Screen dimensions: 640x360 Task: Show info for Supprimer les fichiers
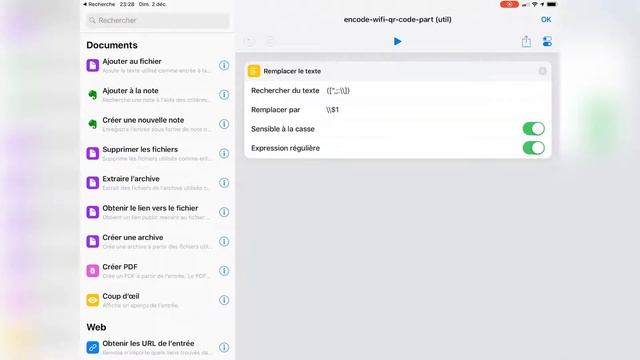pos(224,153)
